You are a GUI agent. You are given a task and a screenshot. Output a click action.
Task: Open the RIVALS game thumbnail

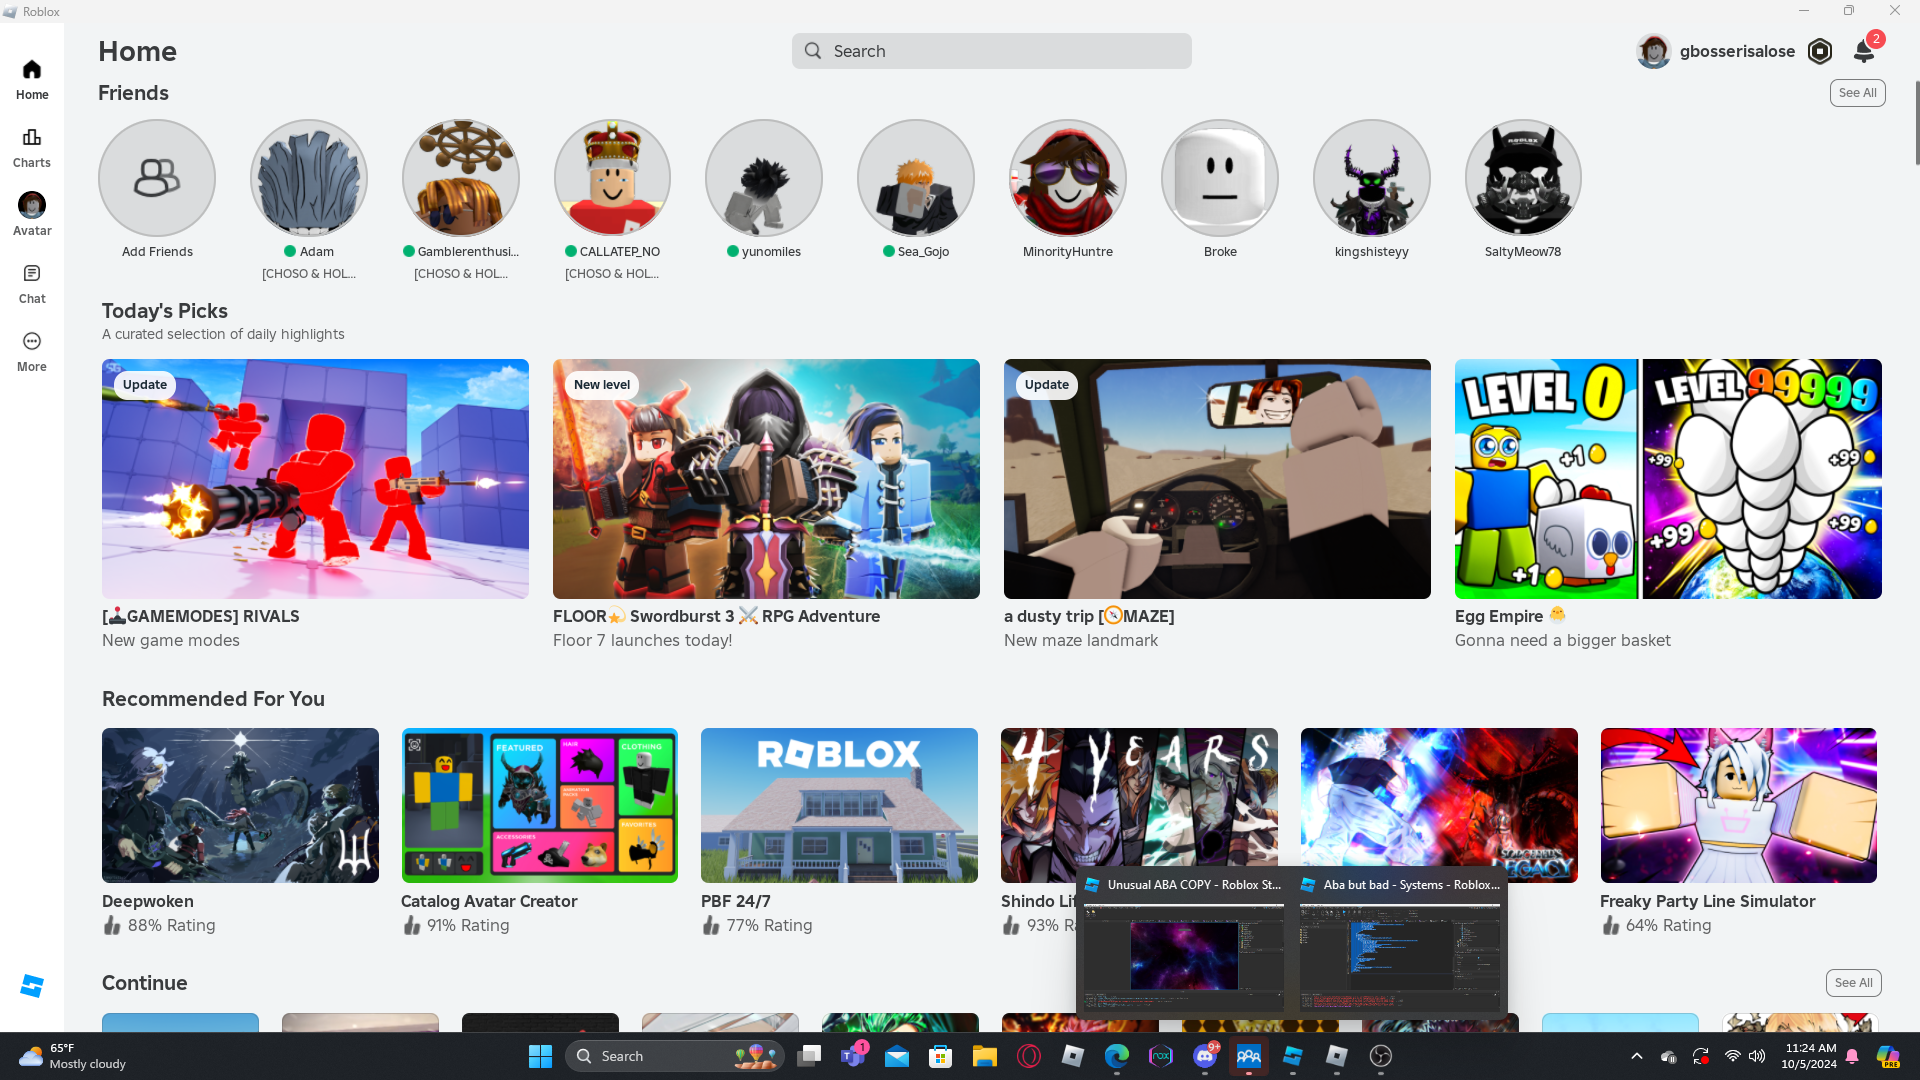(315, 479)
